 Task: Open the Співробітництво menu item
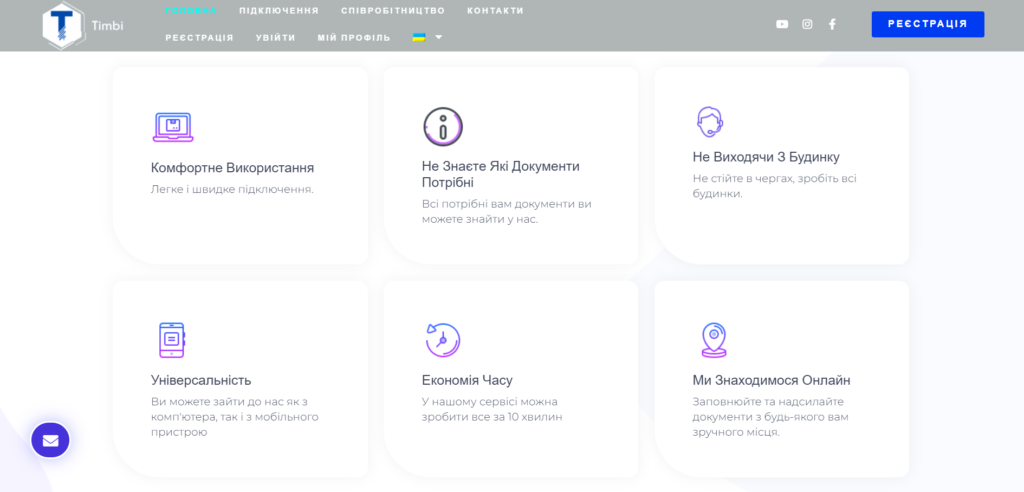393,10
